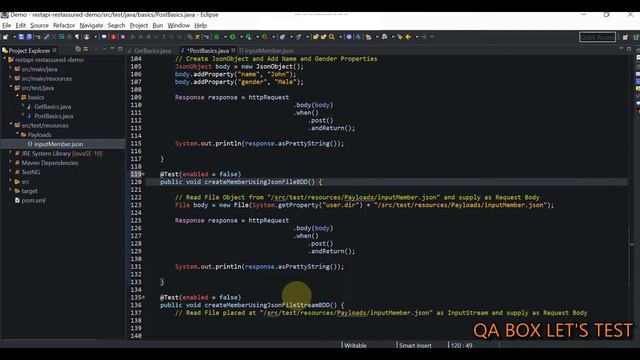Maximize the Project Explorer view

(x=120, y=49)
